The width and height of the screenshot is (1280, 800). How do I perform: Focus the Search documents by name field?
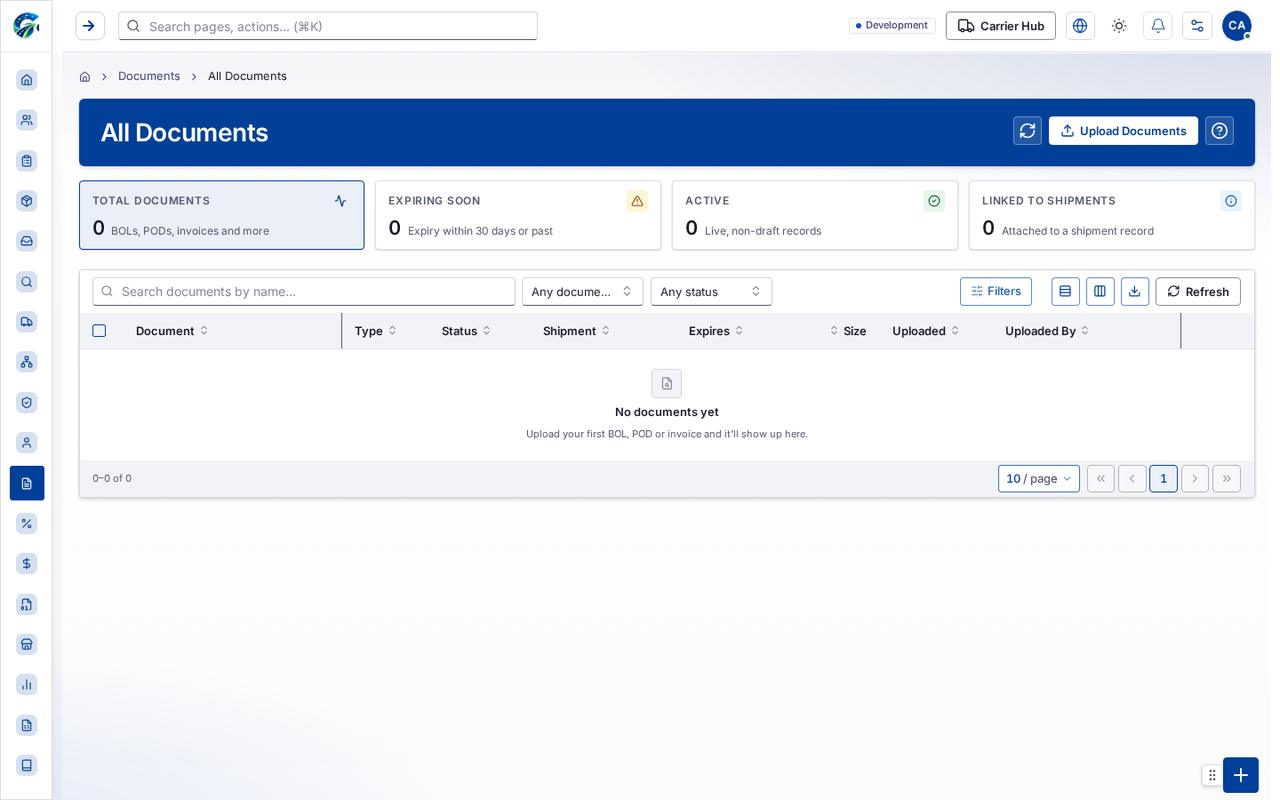pyautogui.click(x=304, y=292)
